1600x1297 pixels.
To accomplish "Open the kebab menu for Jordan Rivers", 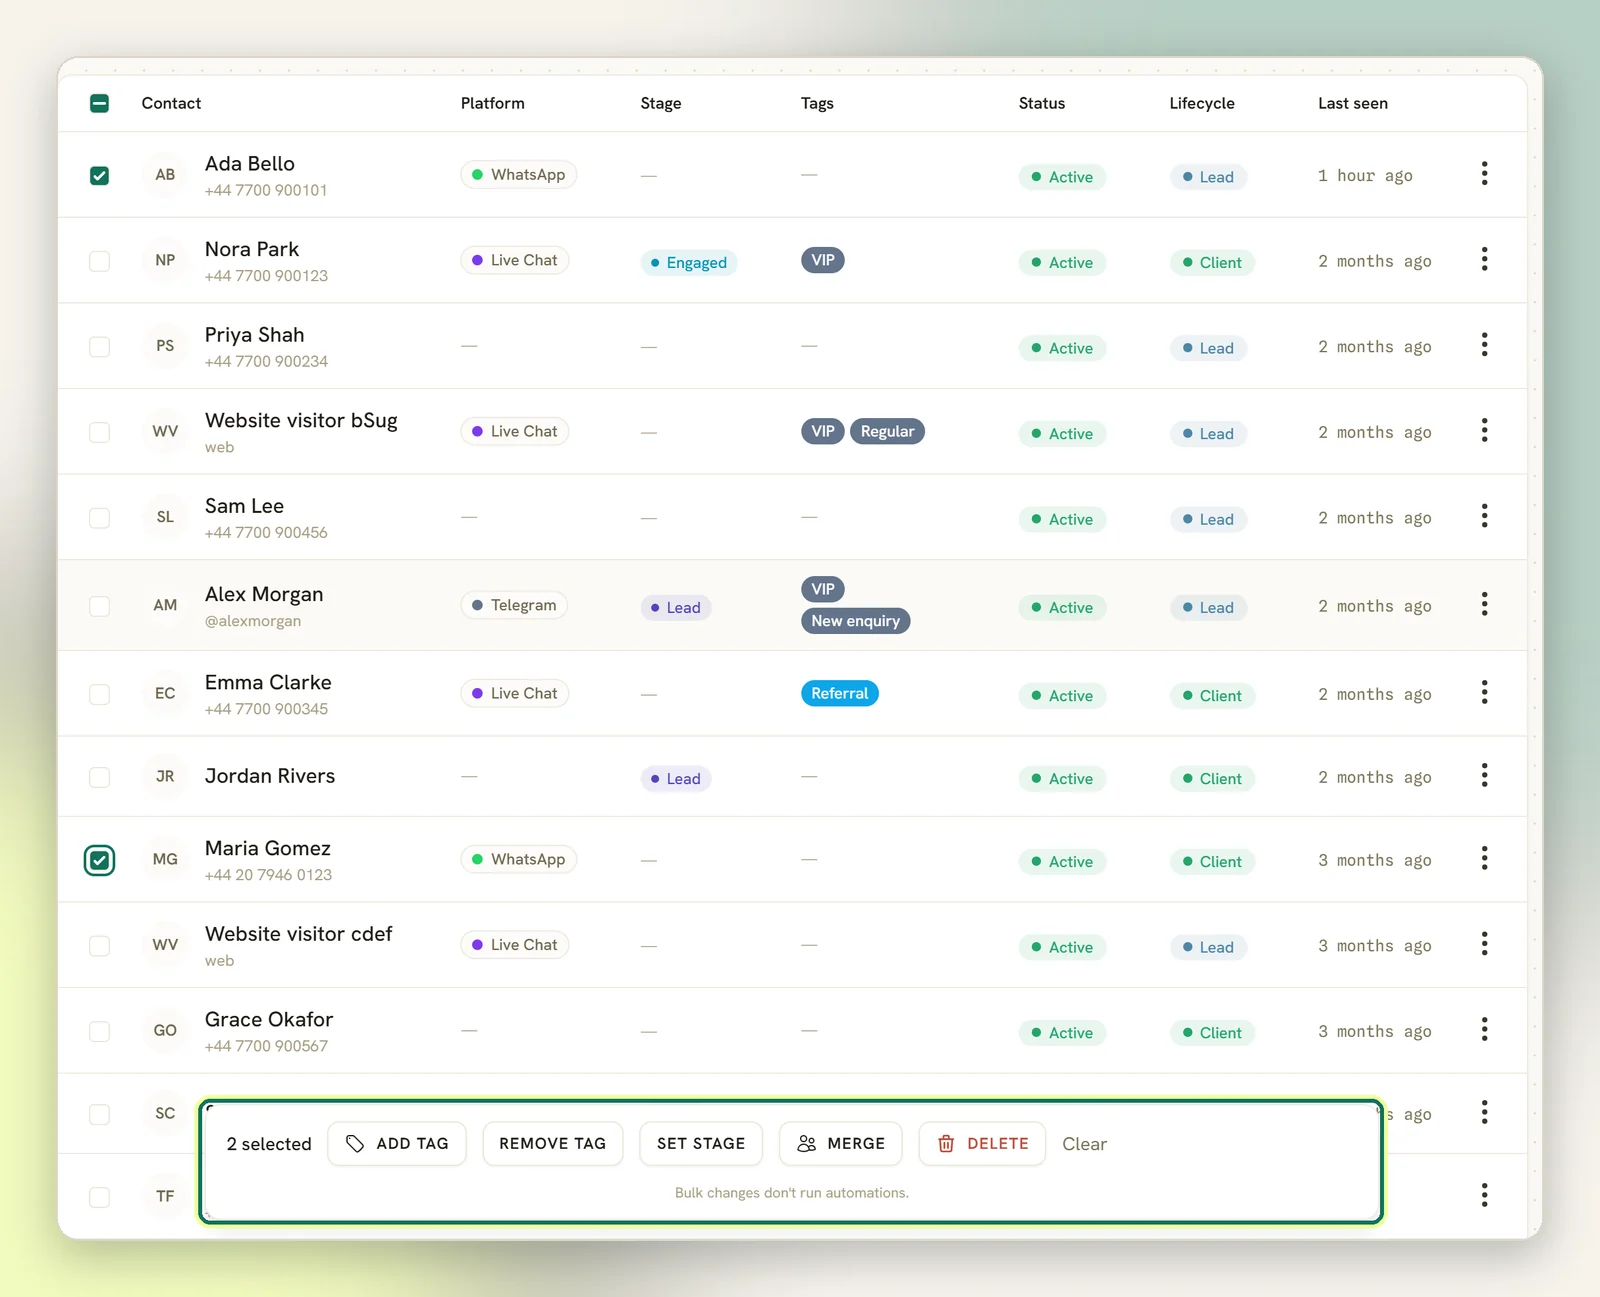I will [1484, 775].
